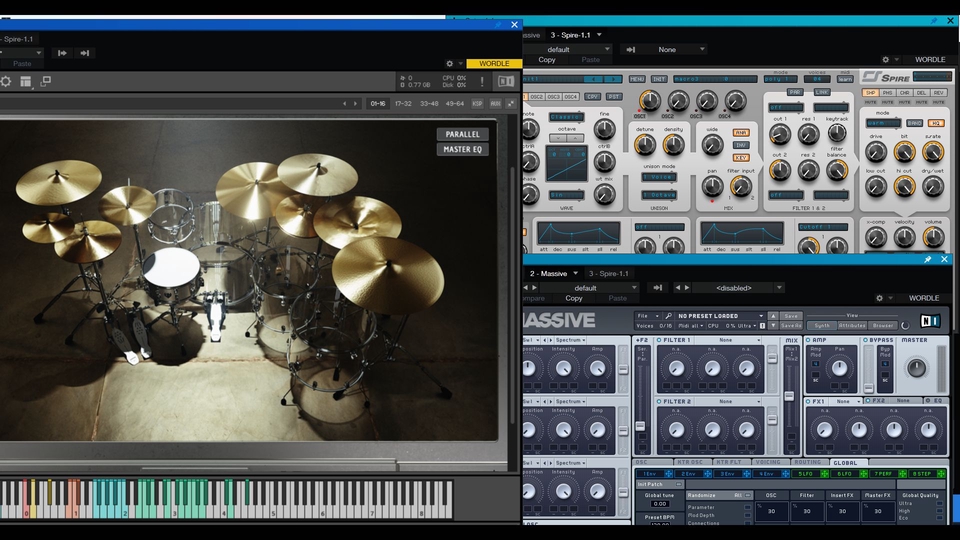Adjust Spire volume knob
This screenshot has width=960, height=540.
click(x=933, y=237)
